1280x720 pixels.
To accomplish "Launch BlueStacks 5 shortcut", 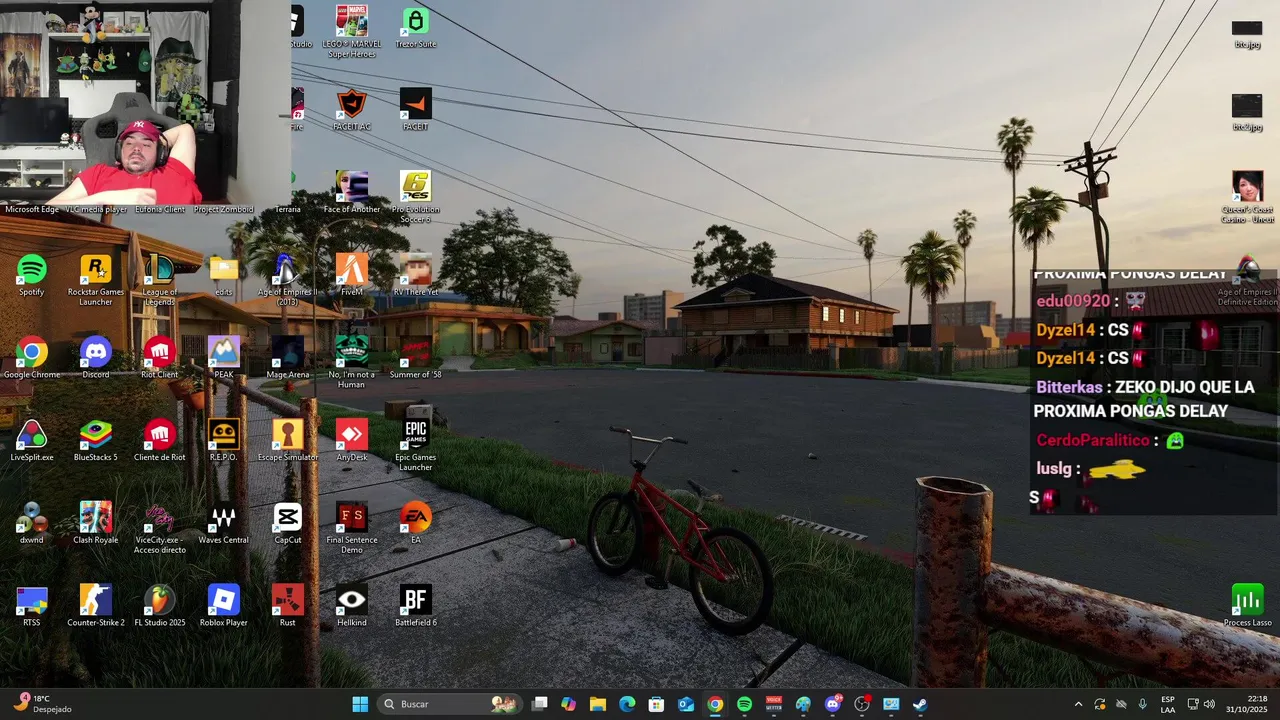I will (96, 441).
